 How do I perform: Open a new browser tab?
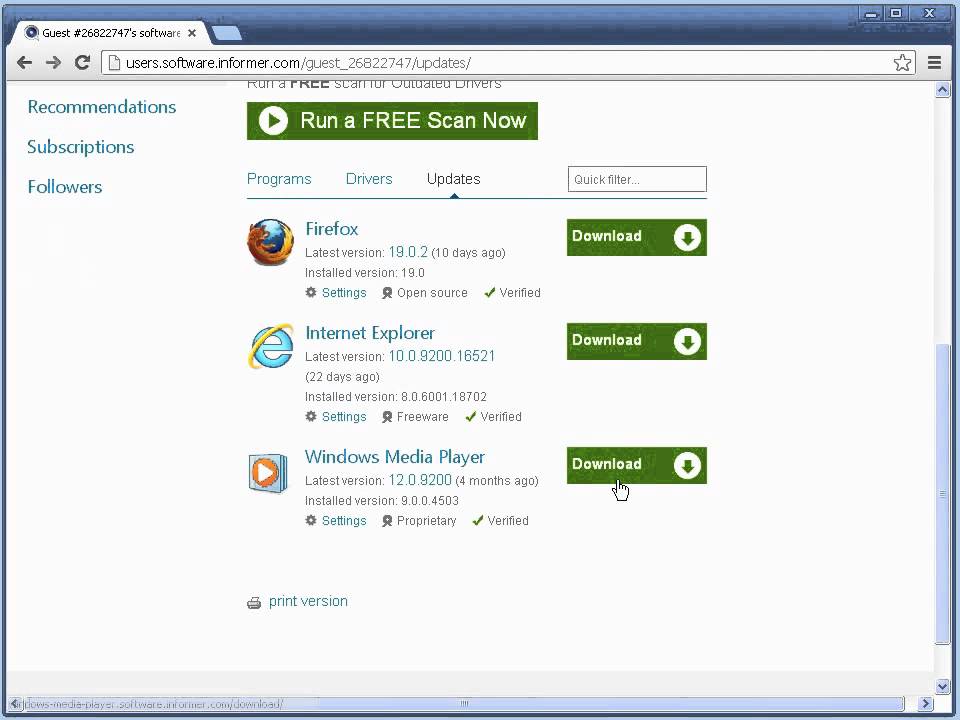pyautogui.click(x=227, y=34)
